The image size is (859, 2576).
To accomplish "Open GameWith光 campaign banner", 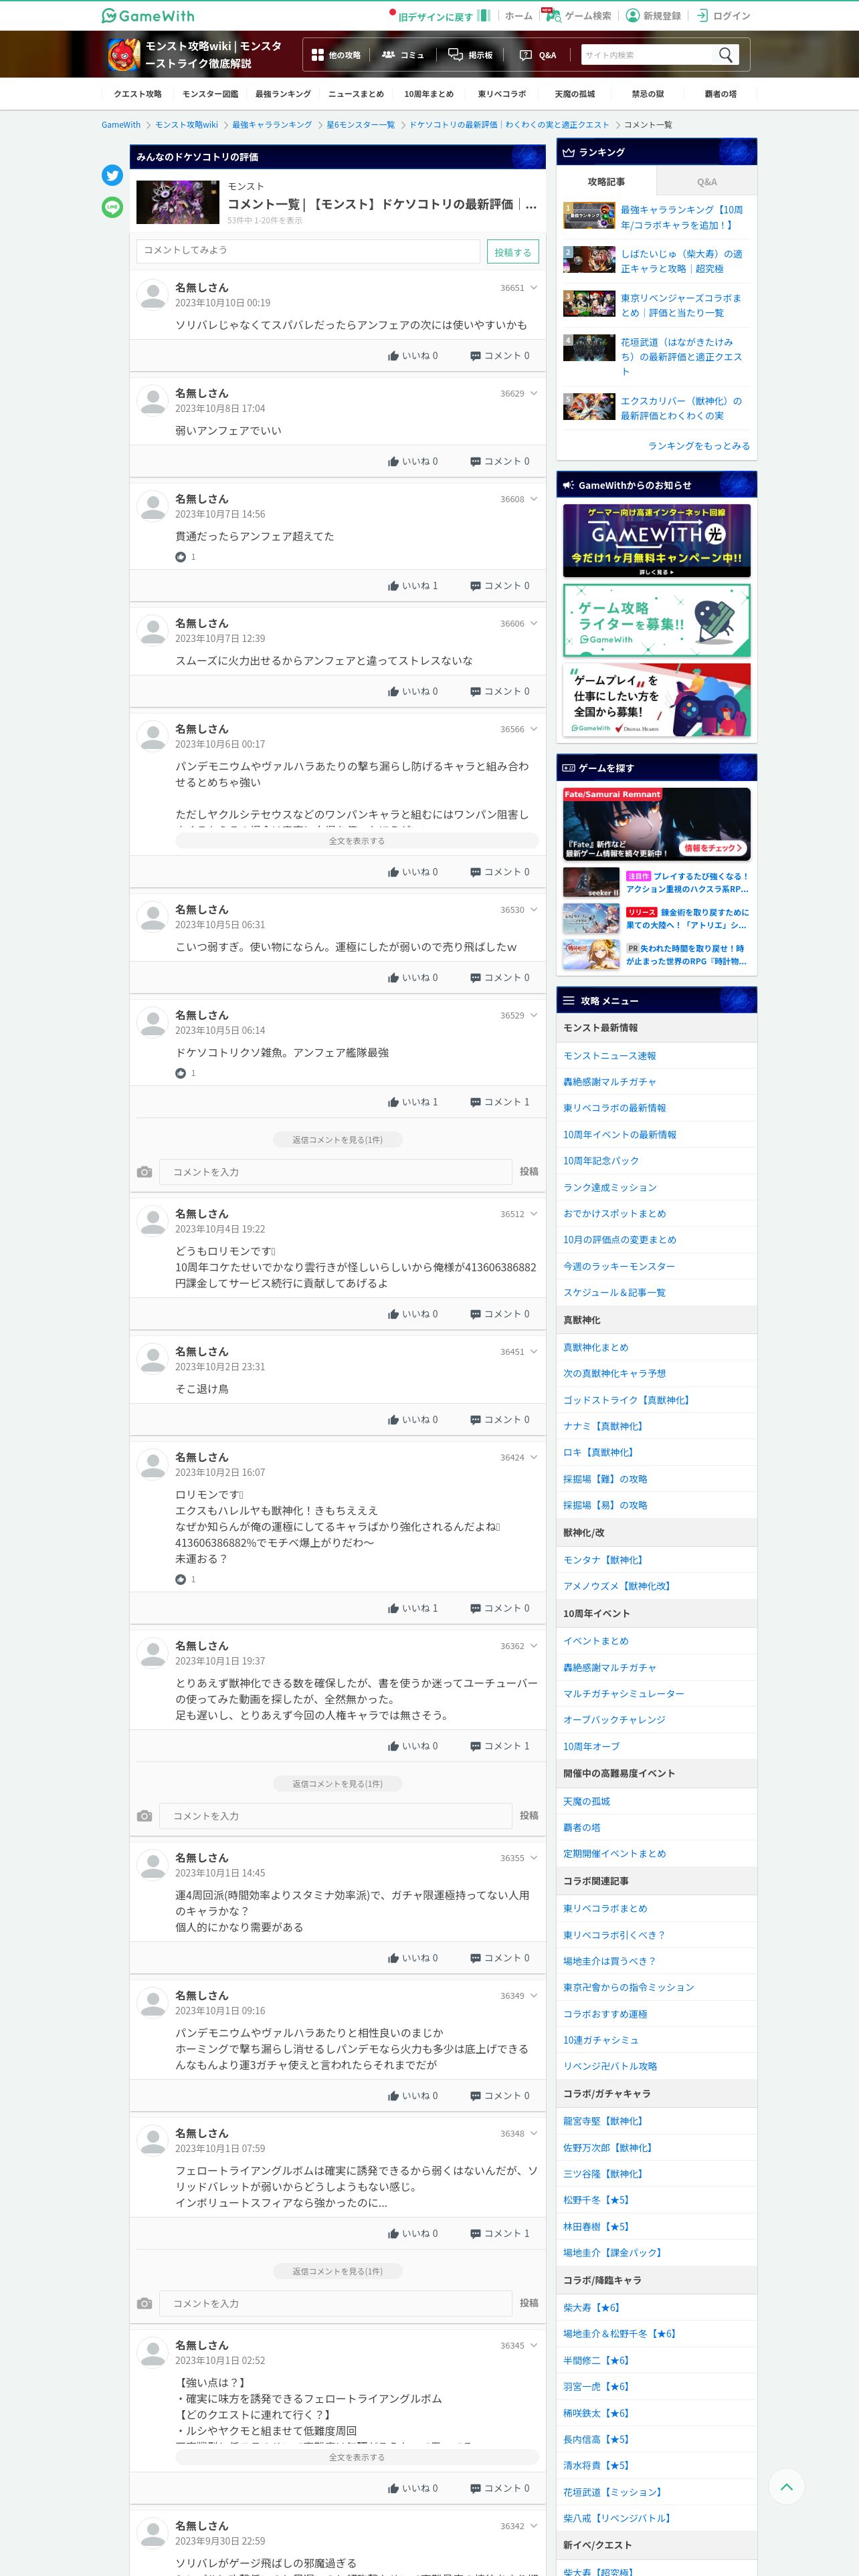I will click(656, 540).
